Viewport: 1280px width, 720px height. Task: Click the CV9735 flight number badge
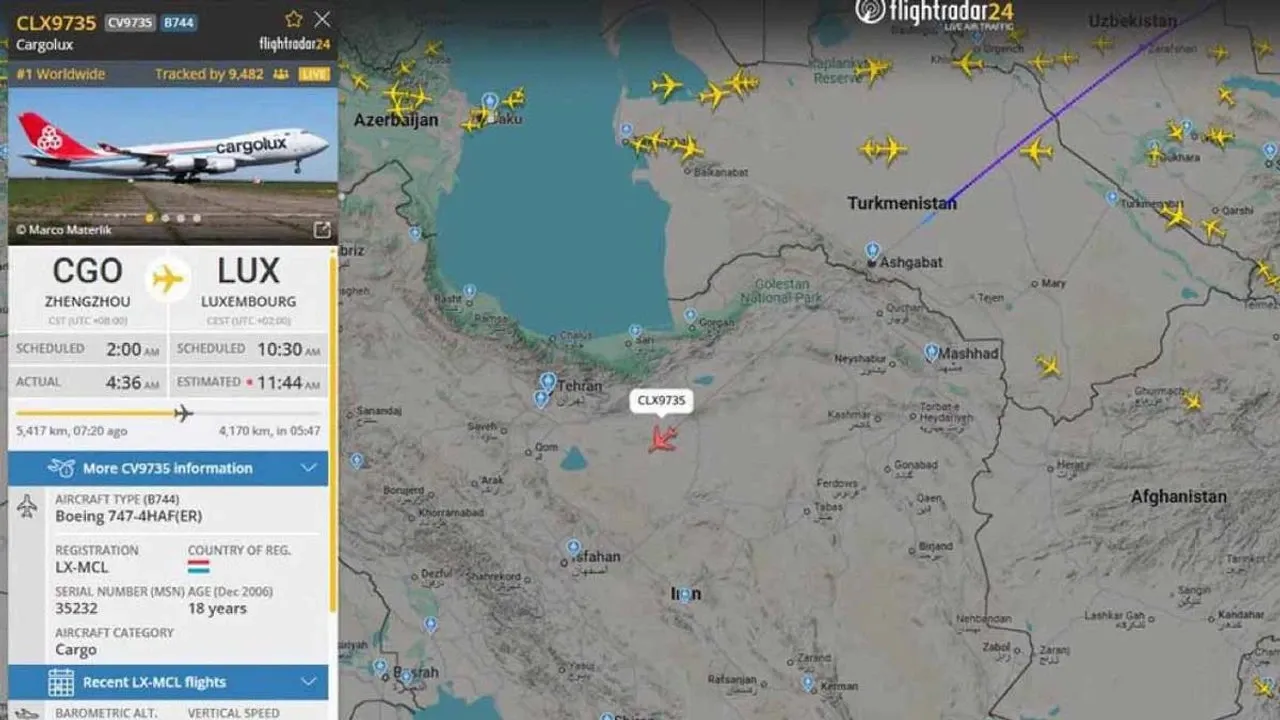(x=130, y=21)
